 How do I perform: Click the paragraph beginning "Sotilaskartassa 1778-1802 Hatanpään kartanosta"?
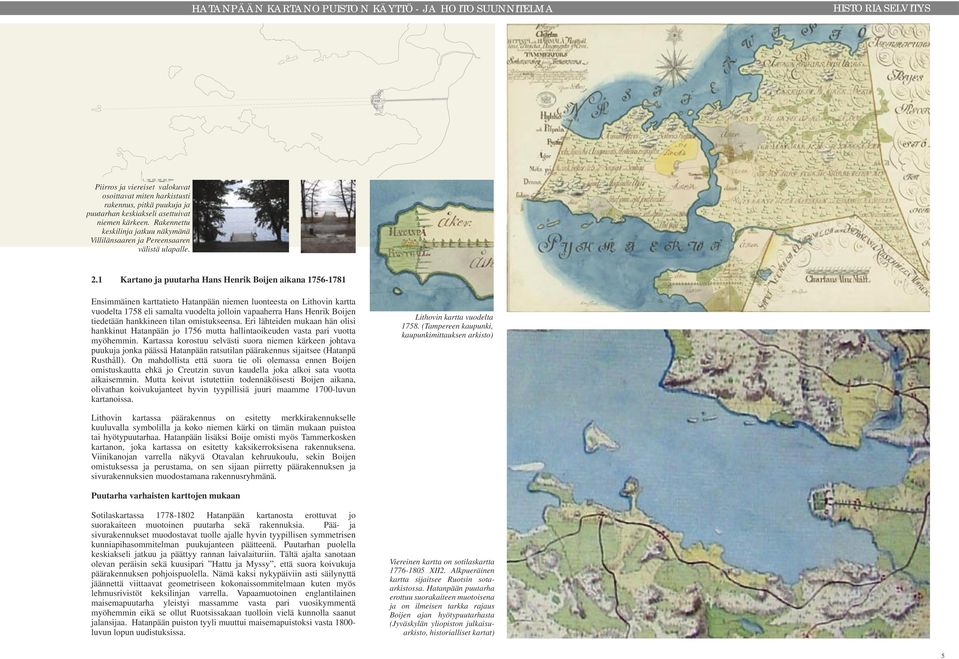tap(223, 574)
